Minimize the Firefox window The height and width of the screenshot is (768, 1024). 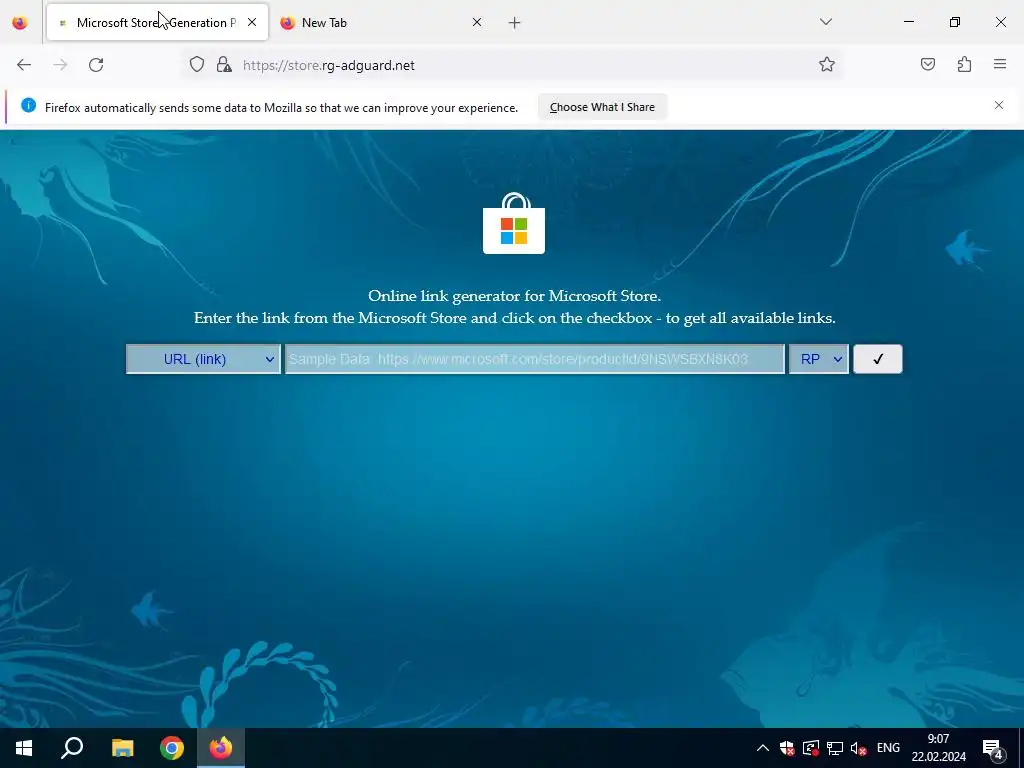coord(908,22)
